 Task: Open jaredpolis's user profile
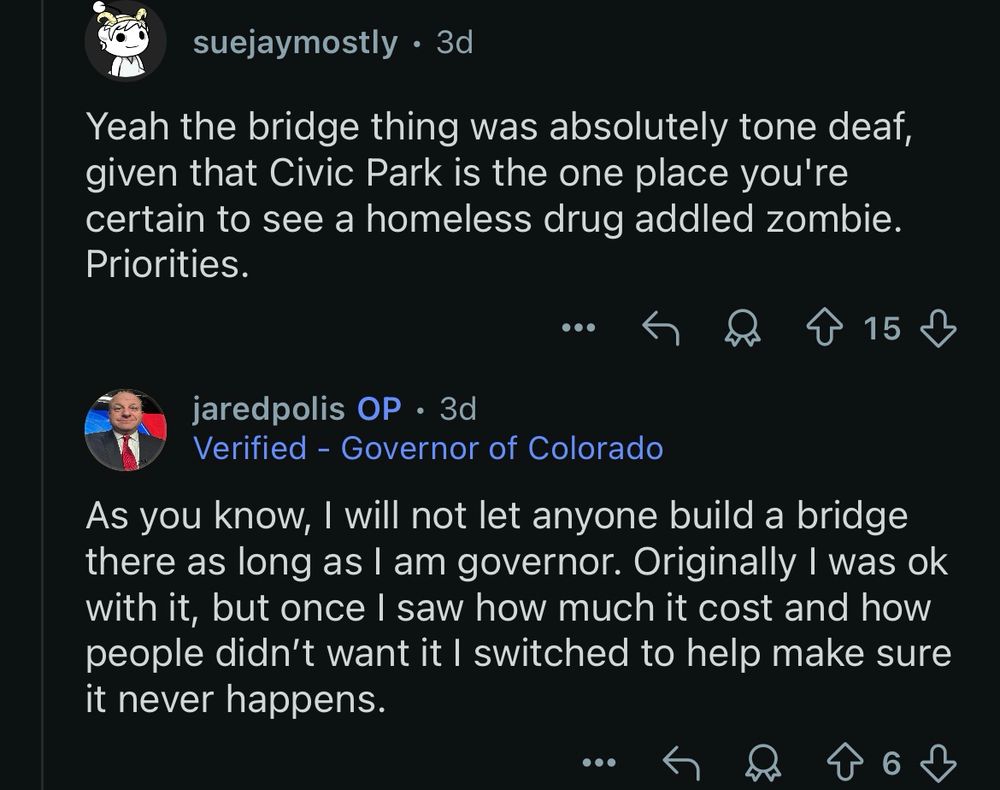(x=267, y=409)
